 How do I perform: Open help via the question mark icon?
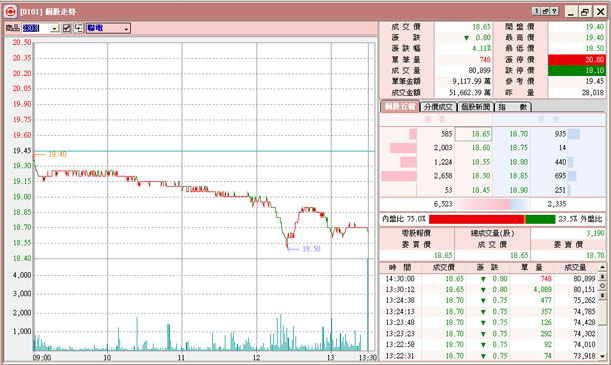[x=554, y=11]
